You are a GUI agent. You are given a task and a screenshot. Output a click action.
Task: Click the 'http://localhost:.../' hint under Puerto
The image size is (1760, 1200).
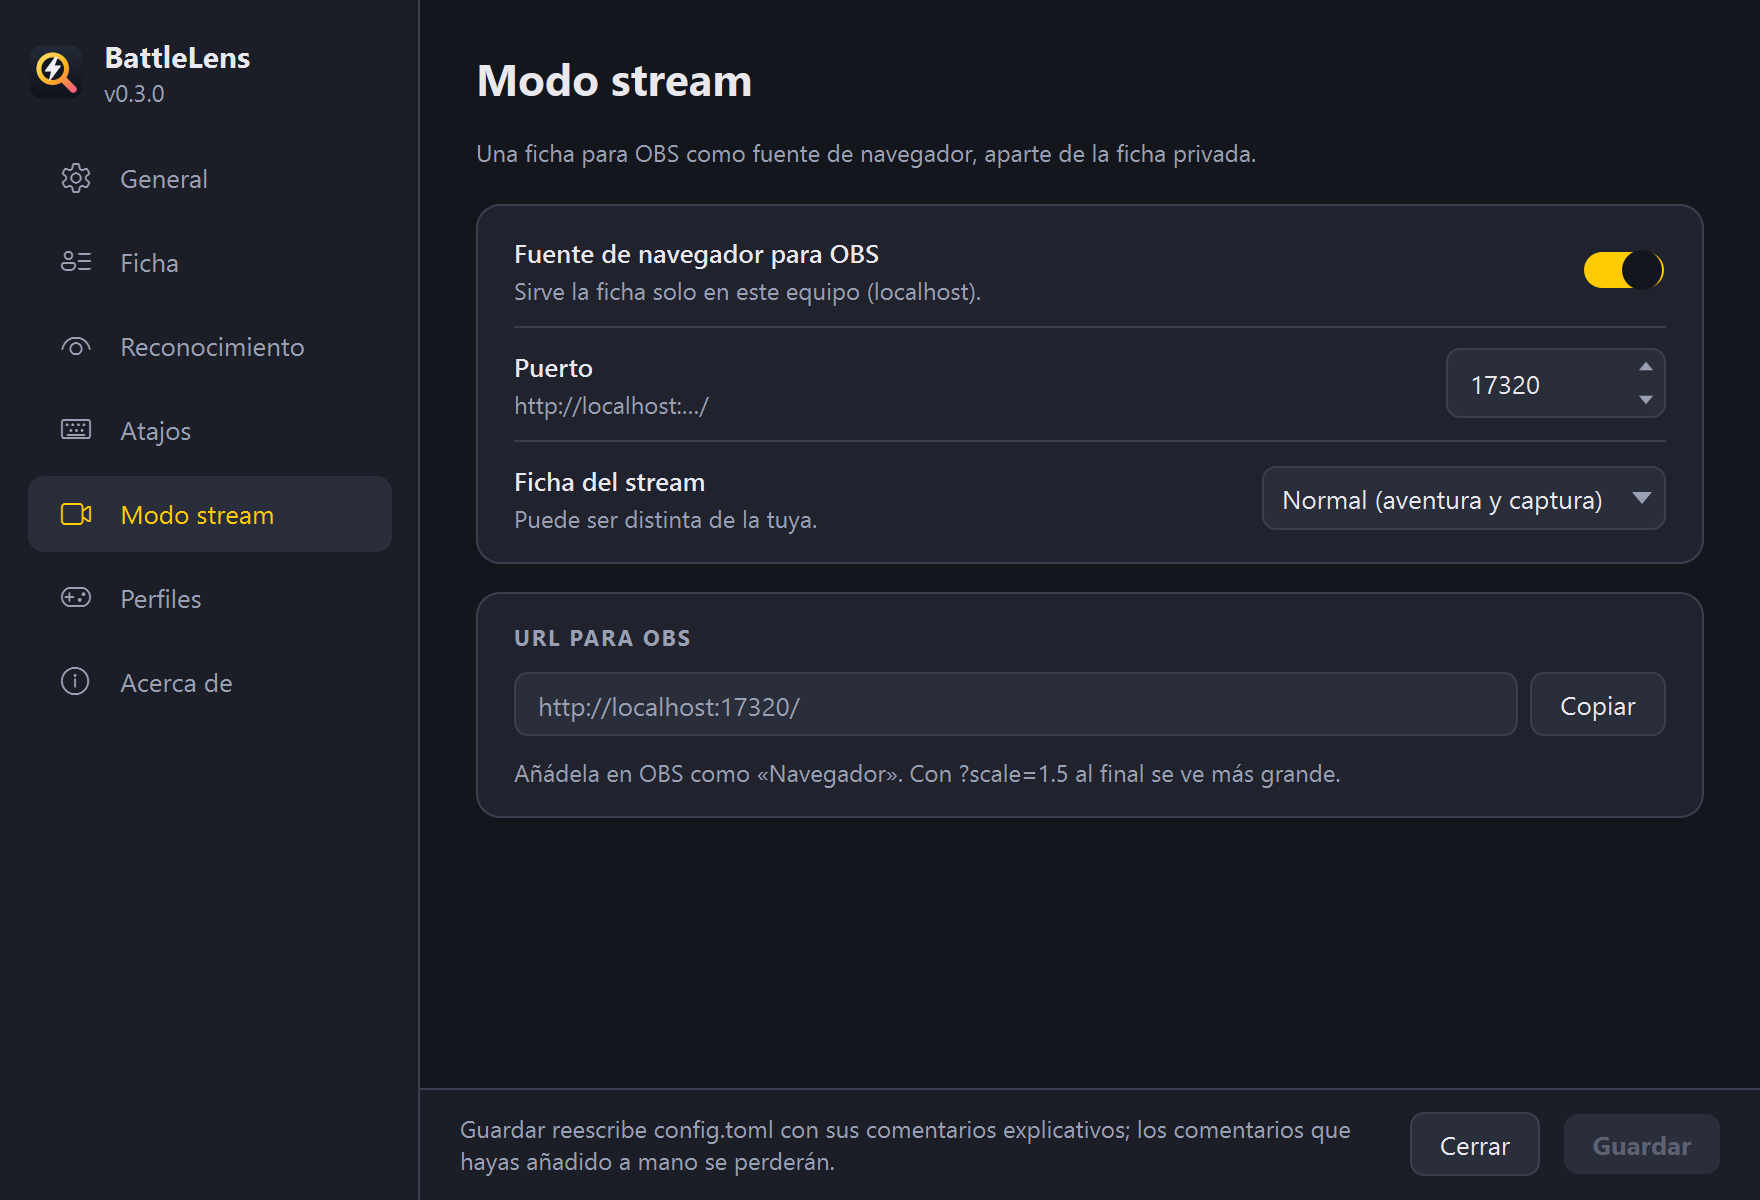point(611,406)
